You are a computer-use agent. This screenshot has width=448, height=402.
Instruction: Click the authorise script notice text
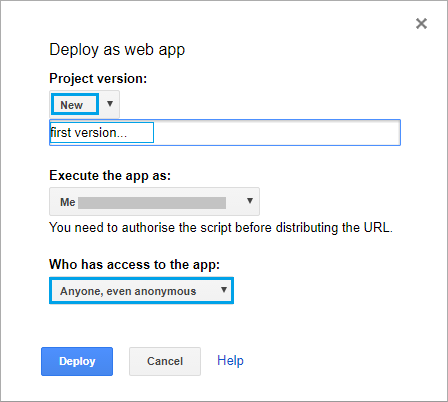tap(221, 228)
